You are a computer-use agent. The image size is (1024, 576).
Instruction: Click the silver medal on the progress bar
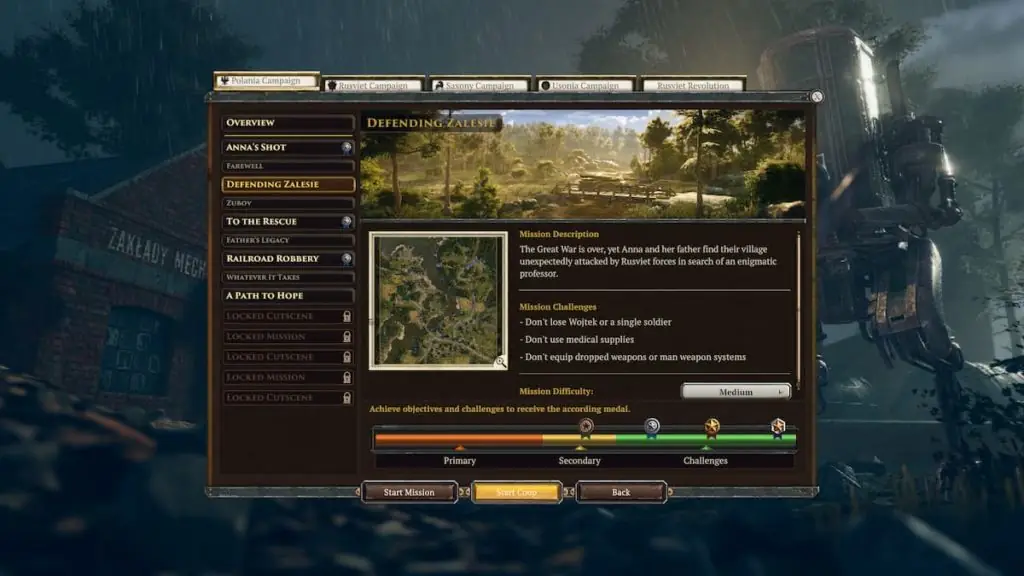click(x=652, y=427)
